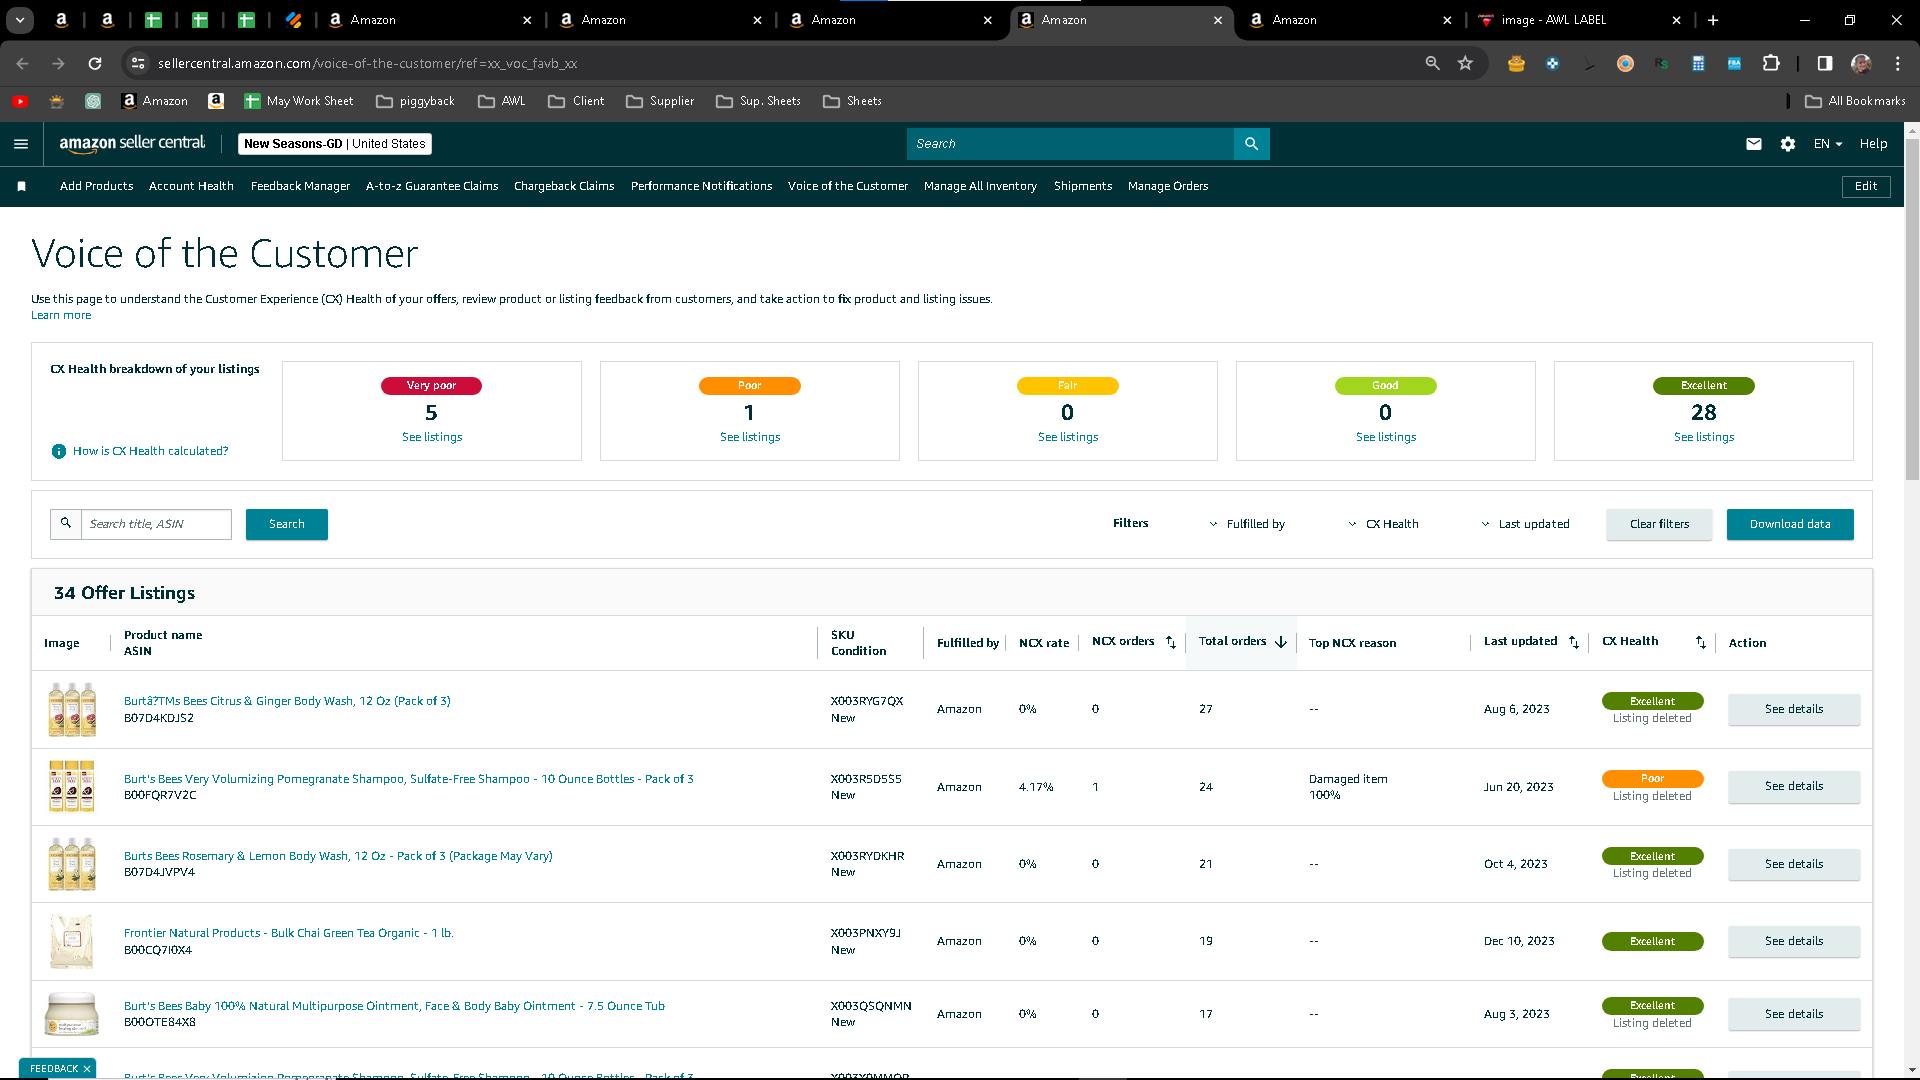See details for Pomegranate Shampoo X003R5D5S5
This screenshot has width=1920, height=1080.
coord(1794,787)
